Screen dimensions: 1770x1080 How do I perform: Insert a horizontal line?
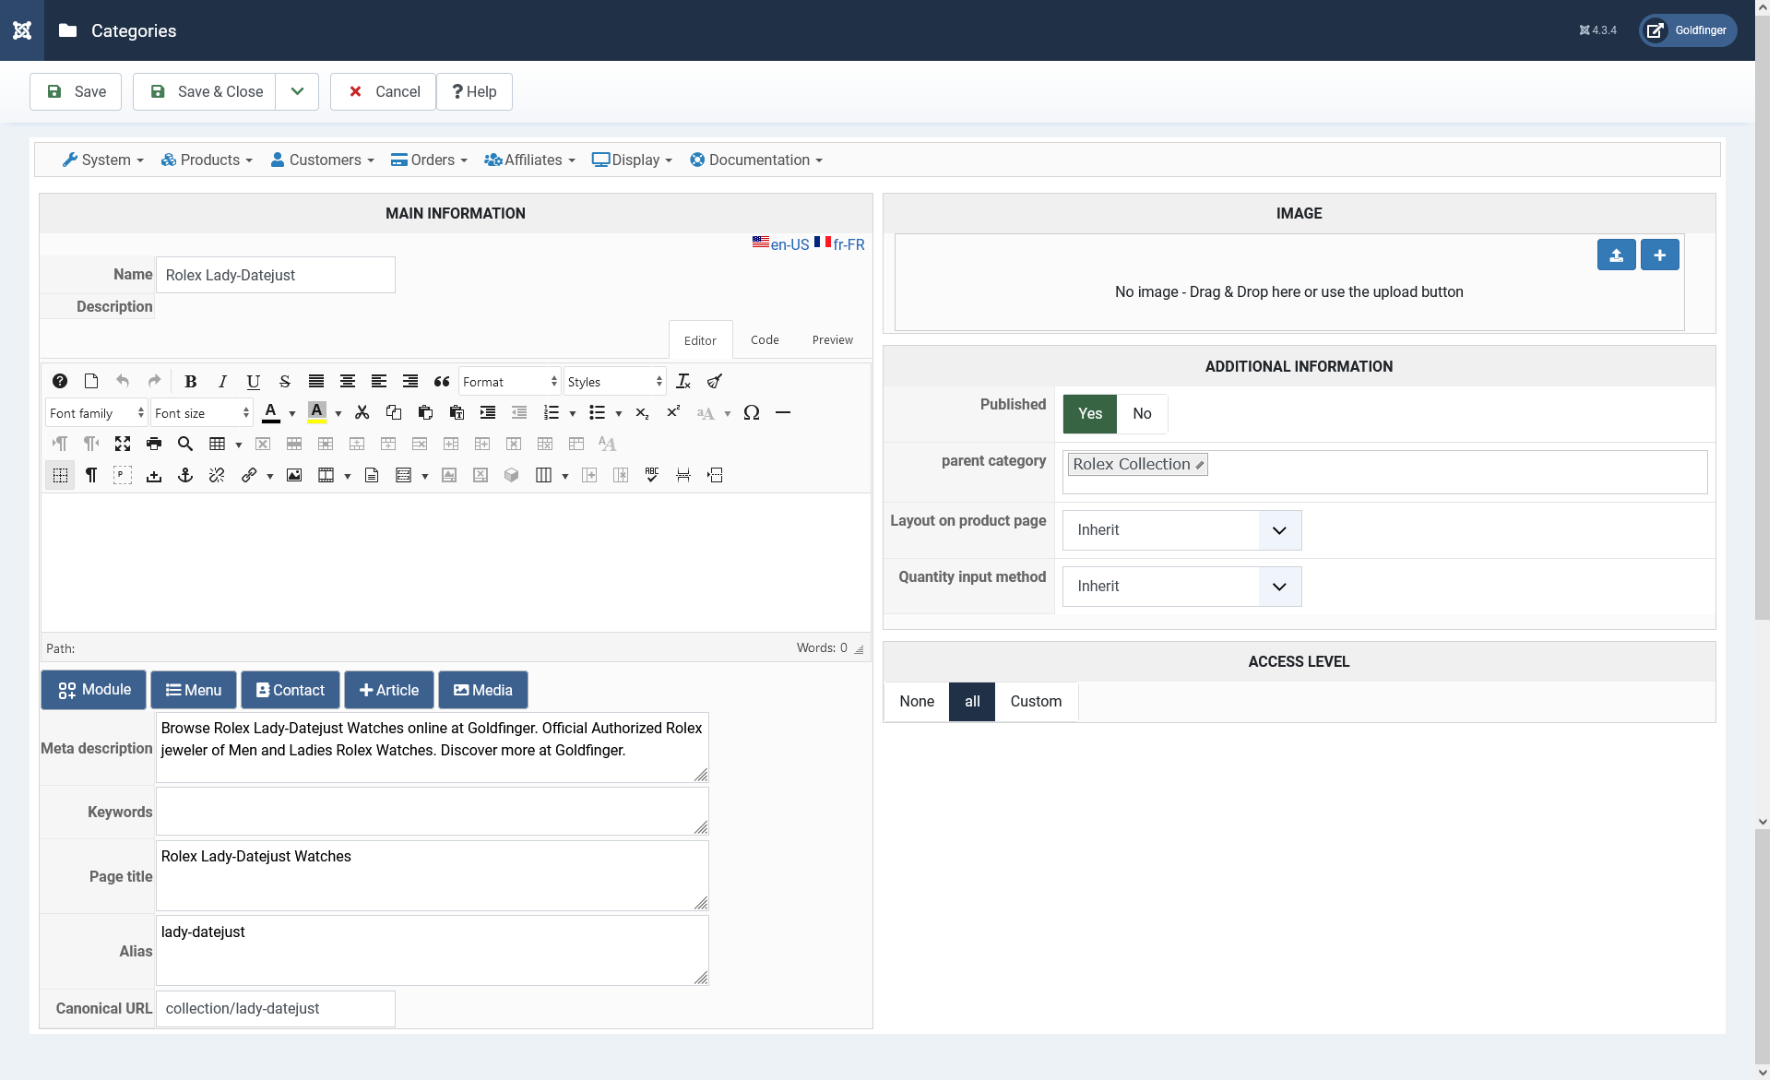pyautogui.click(x=783, y=413)
